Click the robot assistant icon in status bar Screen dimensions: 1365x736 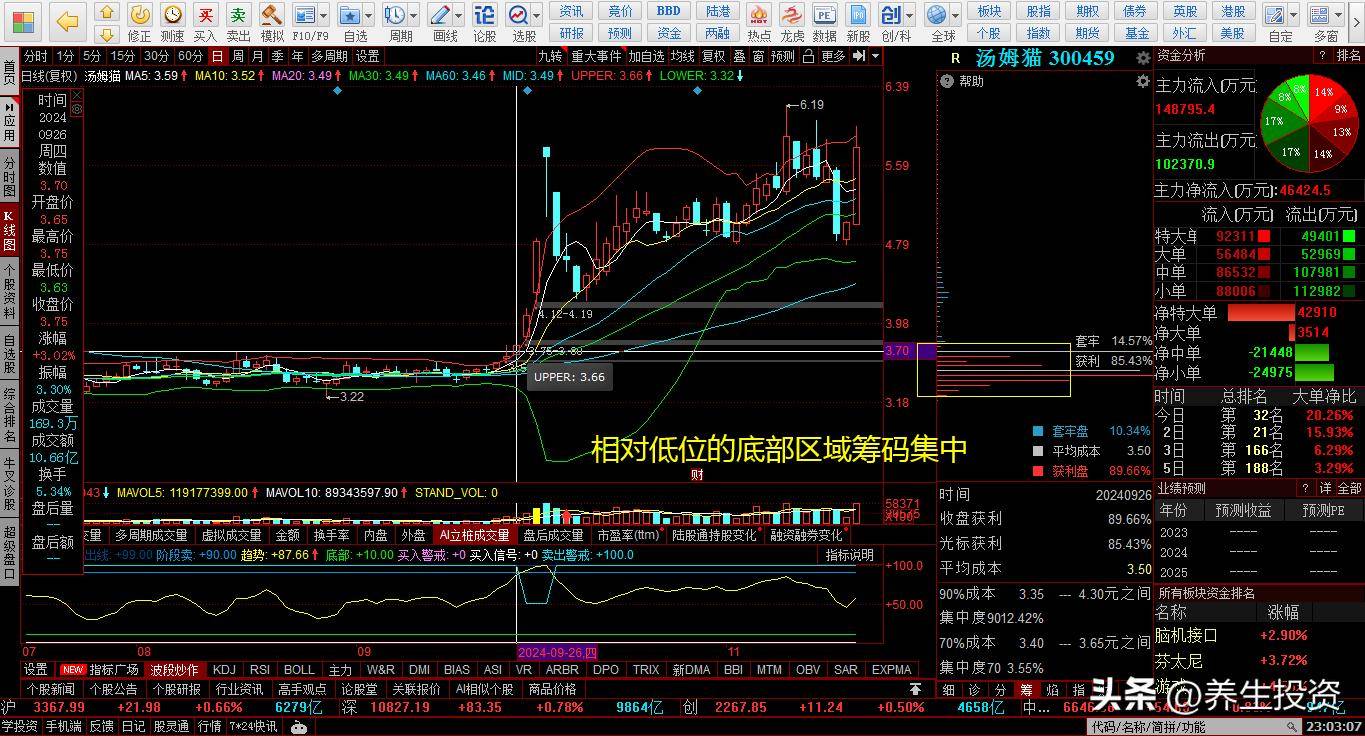point(298,727)
